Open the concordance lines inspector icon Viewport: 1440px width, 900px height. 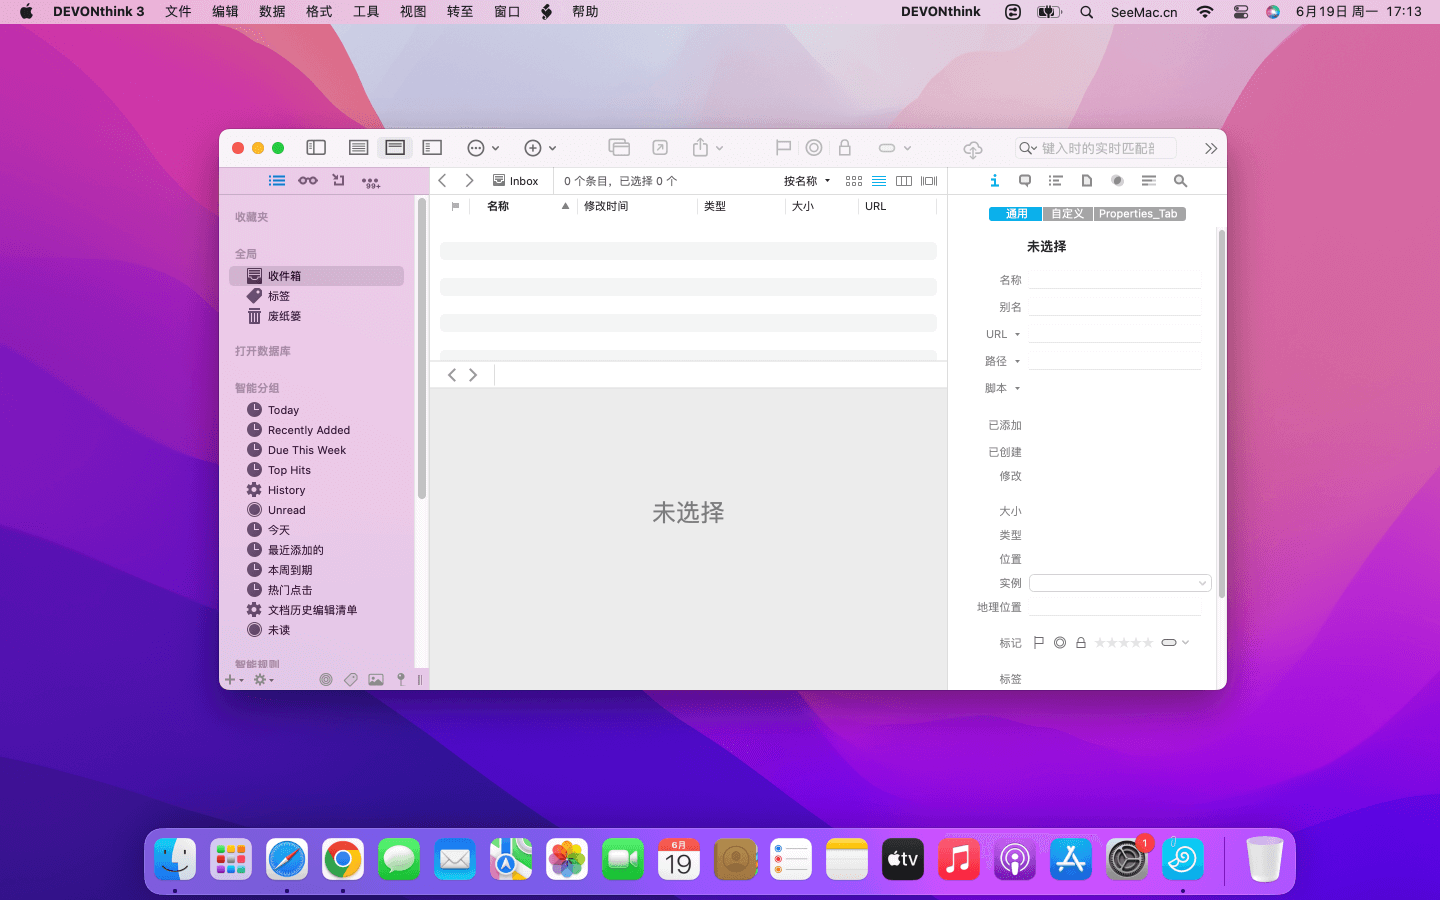click(x=1149, y=181)
